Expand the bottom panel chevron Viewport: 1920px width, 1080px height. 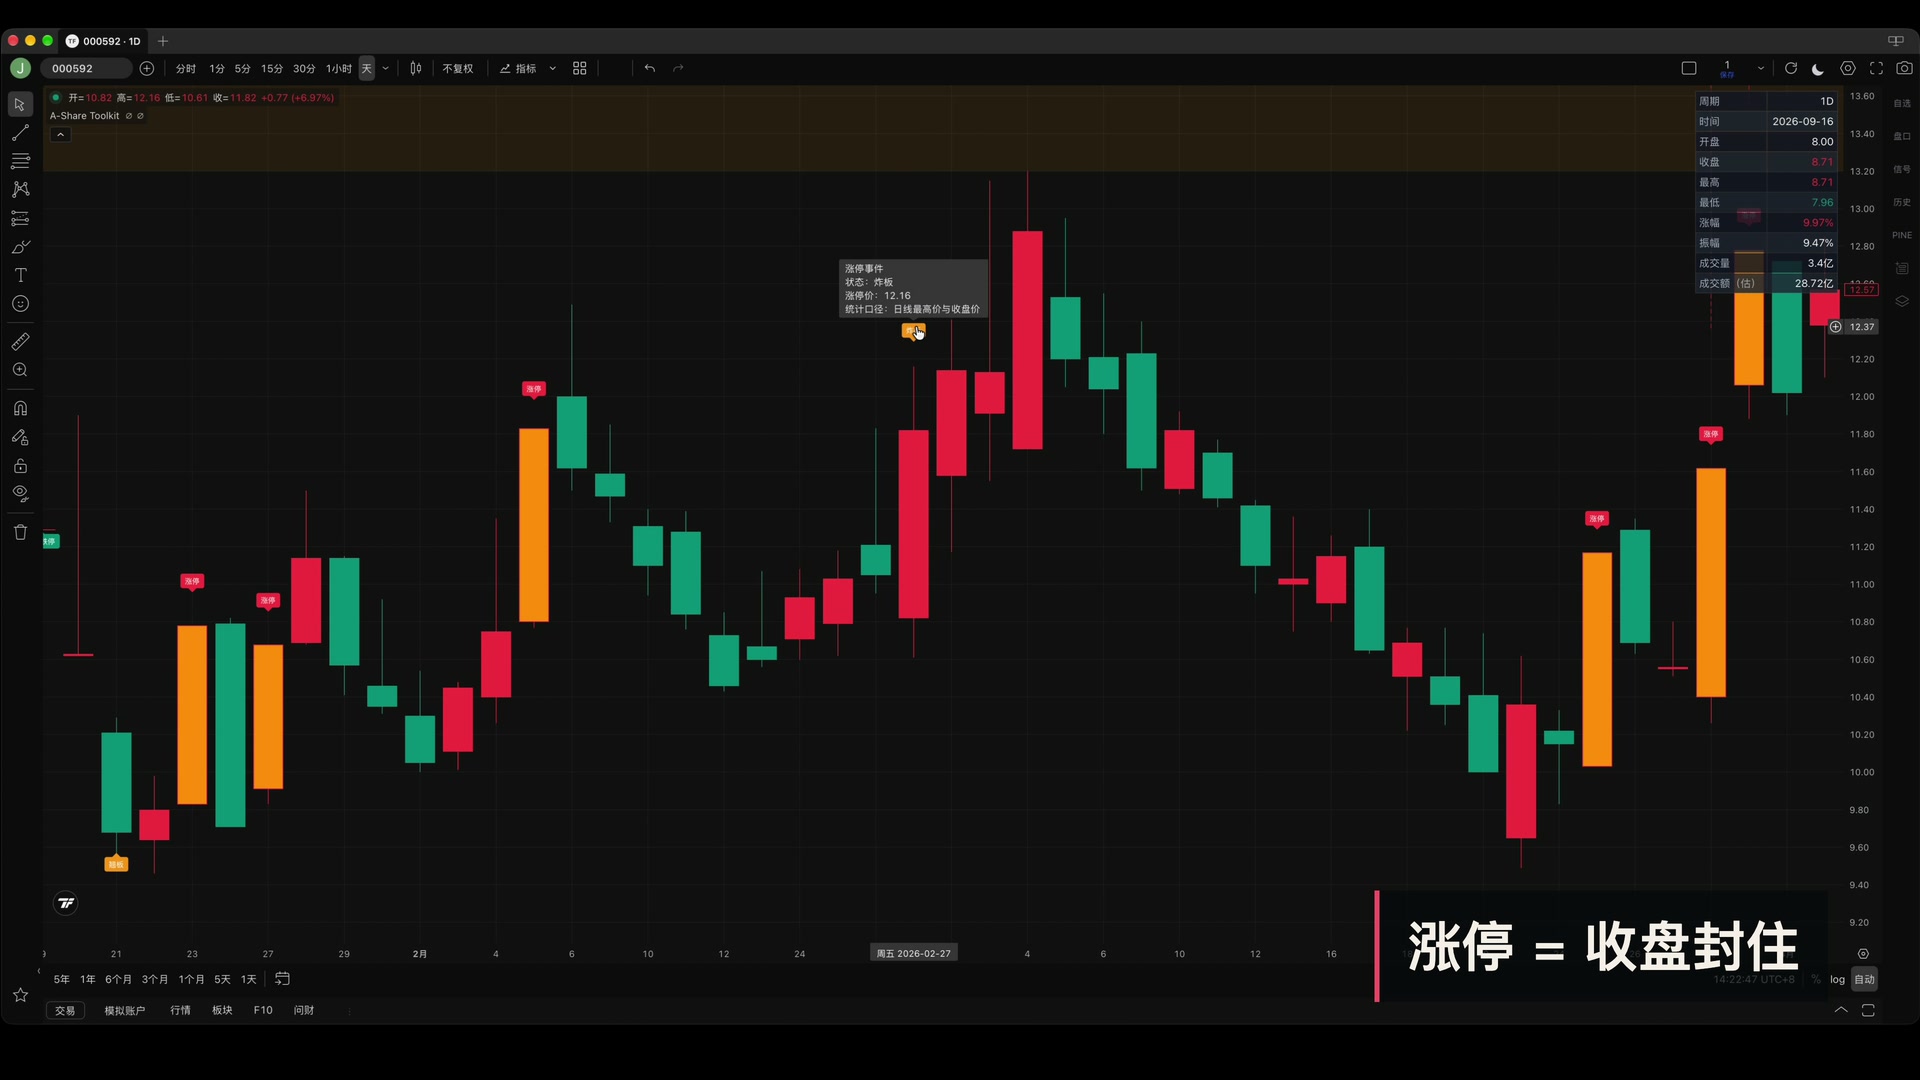click(1841, 1010)
